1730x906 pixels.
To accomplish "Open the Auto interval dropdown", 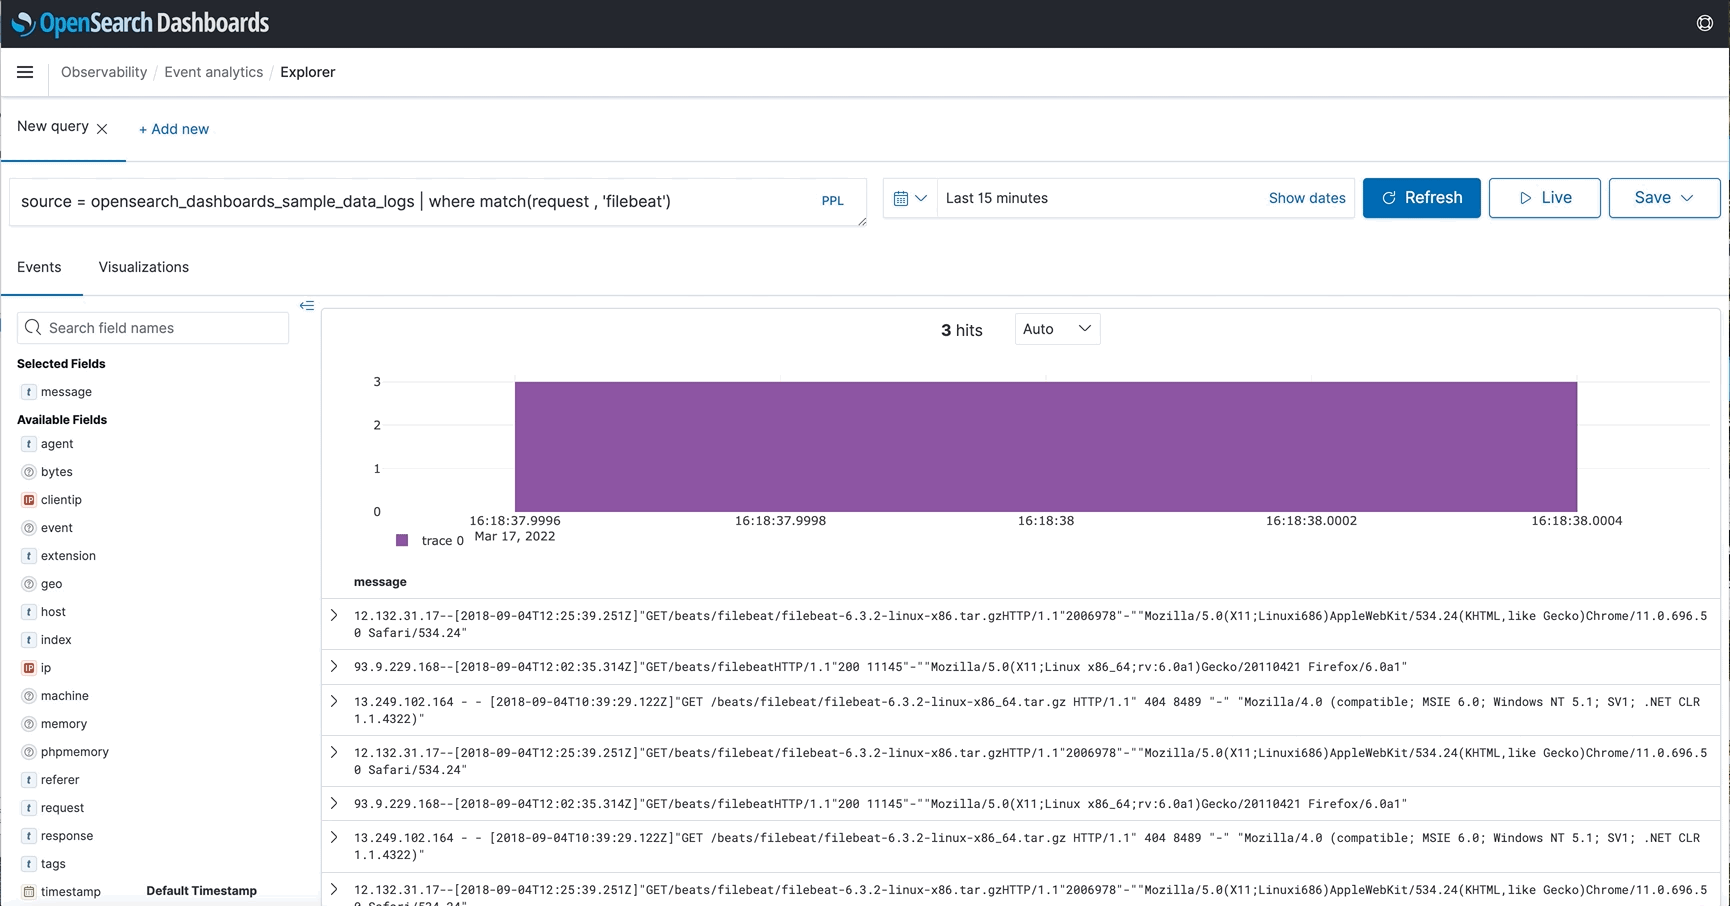I will [1057, 329].
